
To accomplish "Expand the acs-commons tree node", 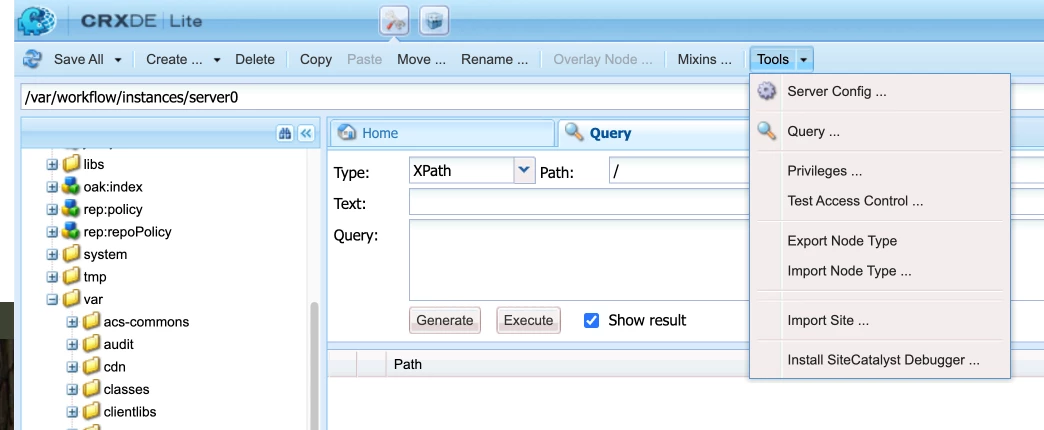I will click(x=73, y=322).
